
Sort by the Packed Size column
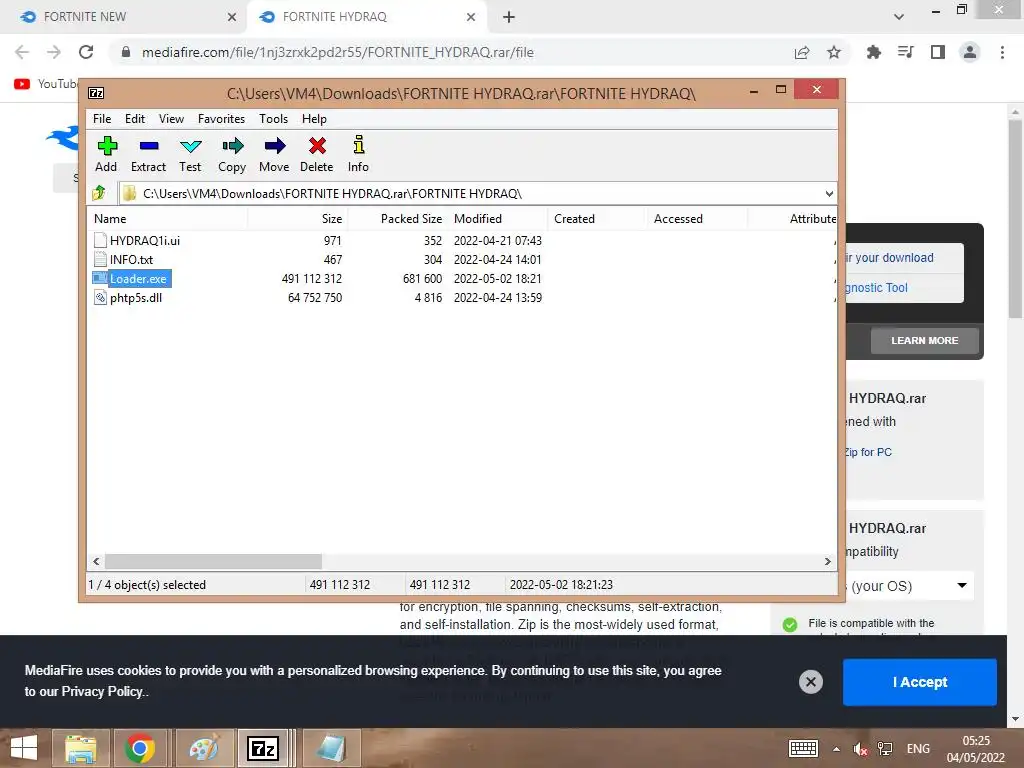point(396,219)
